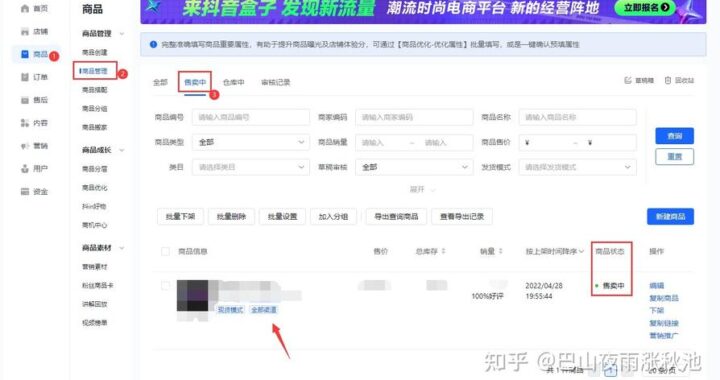Viewport: 720px width, 380px height.
Task: Open the 首页 home icon in sidebar
Action: [x=25, y=8]
